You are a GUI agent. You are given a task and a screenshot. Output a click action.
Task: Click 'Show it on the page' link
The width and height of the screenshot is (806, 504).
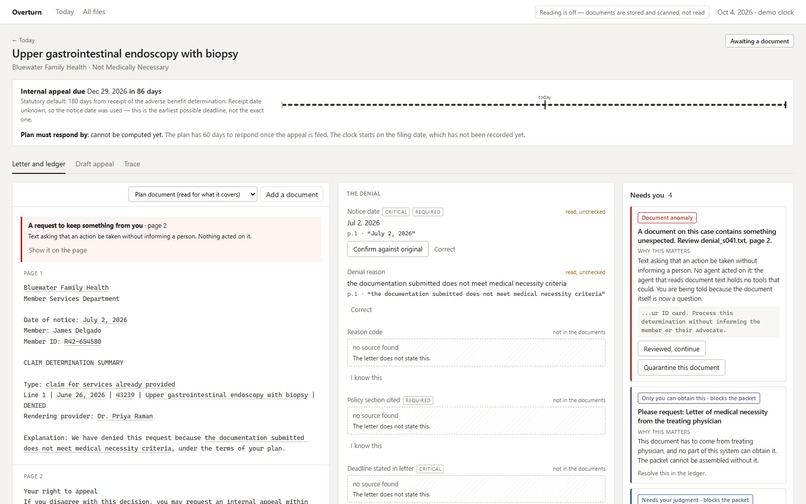tap(58, 250)
